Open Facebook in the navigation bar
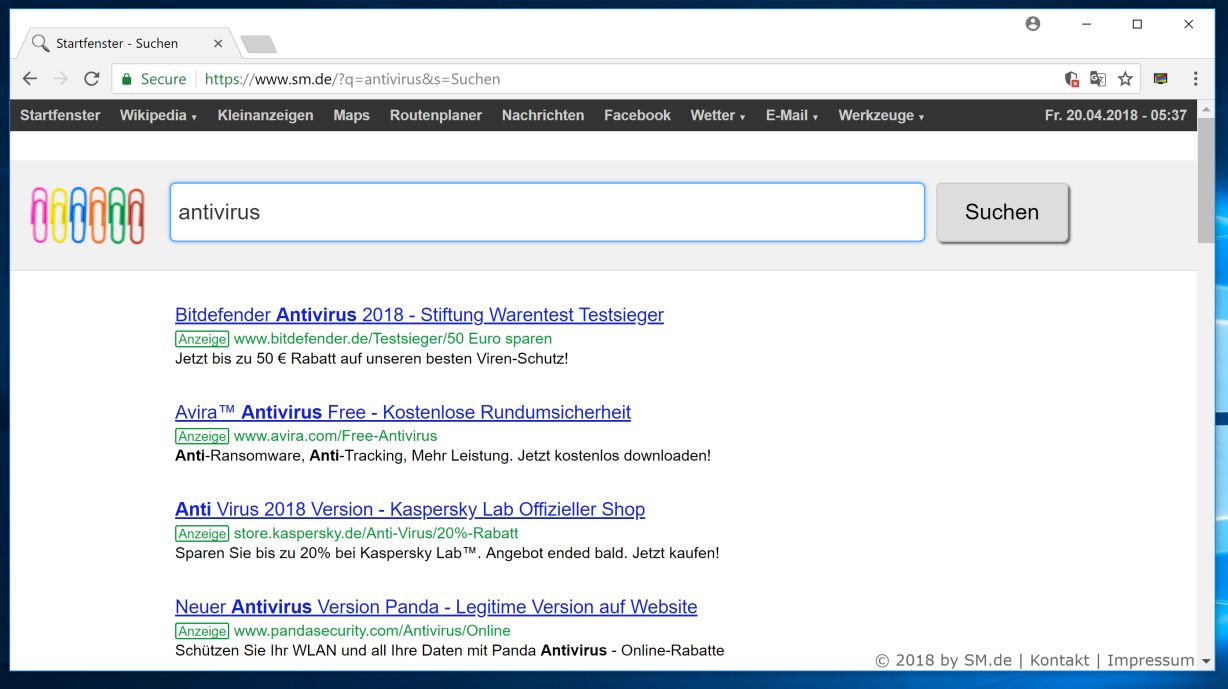The image size is (1228, 689). click(x=637, y=115)
